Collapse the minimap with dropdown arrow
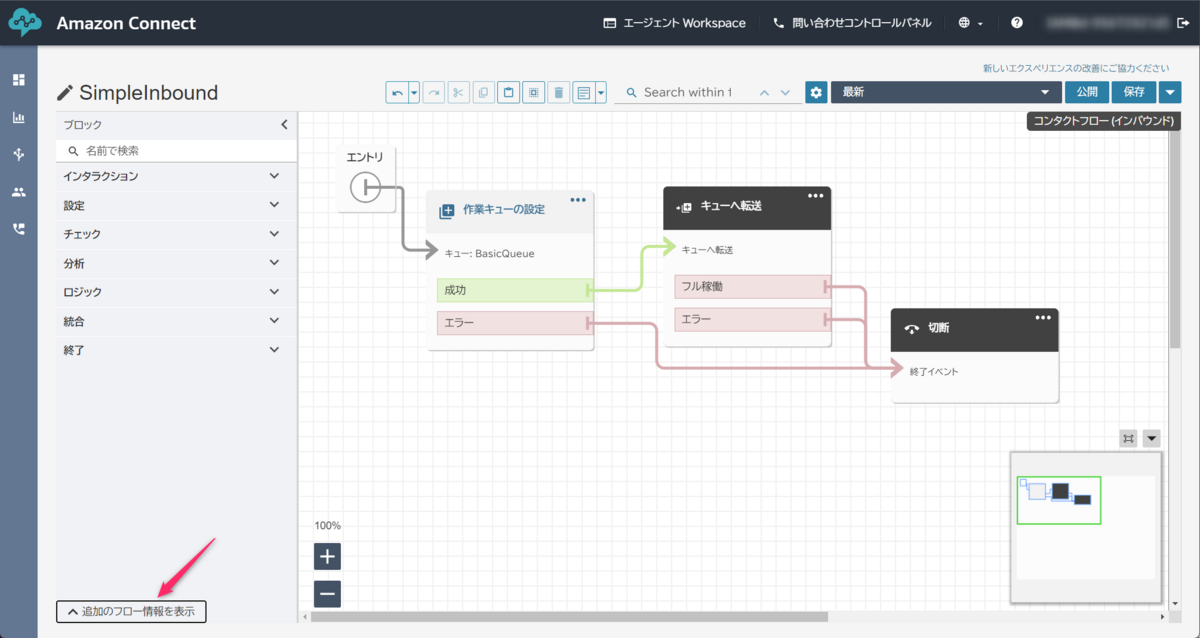Viewport: 1200px width, 638px height. 1151,438
